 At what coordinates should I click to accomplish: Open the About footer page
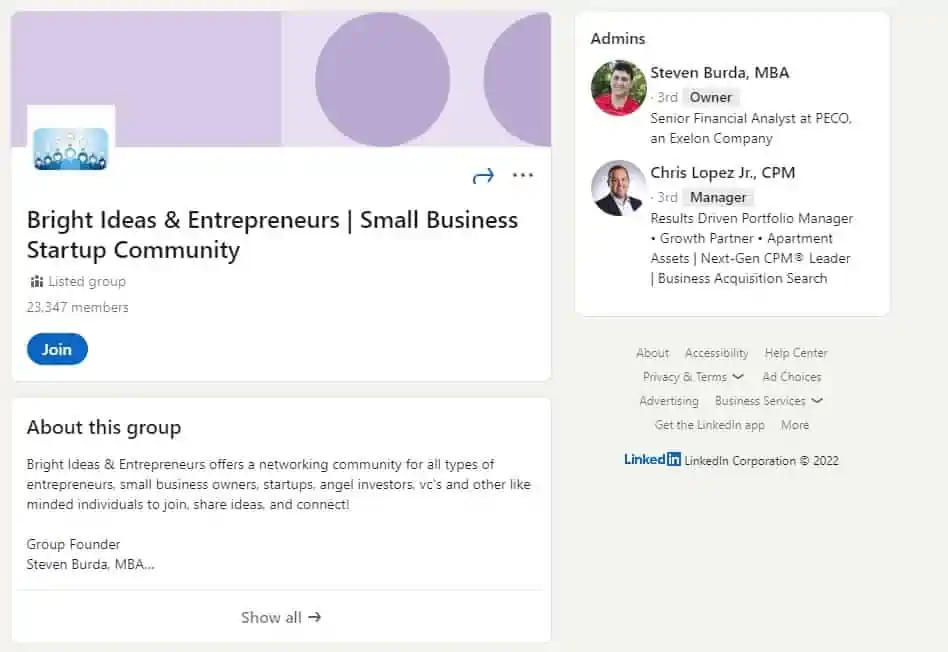652,353
